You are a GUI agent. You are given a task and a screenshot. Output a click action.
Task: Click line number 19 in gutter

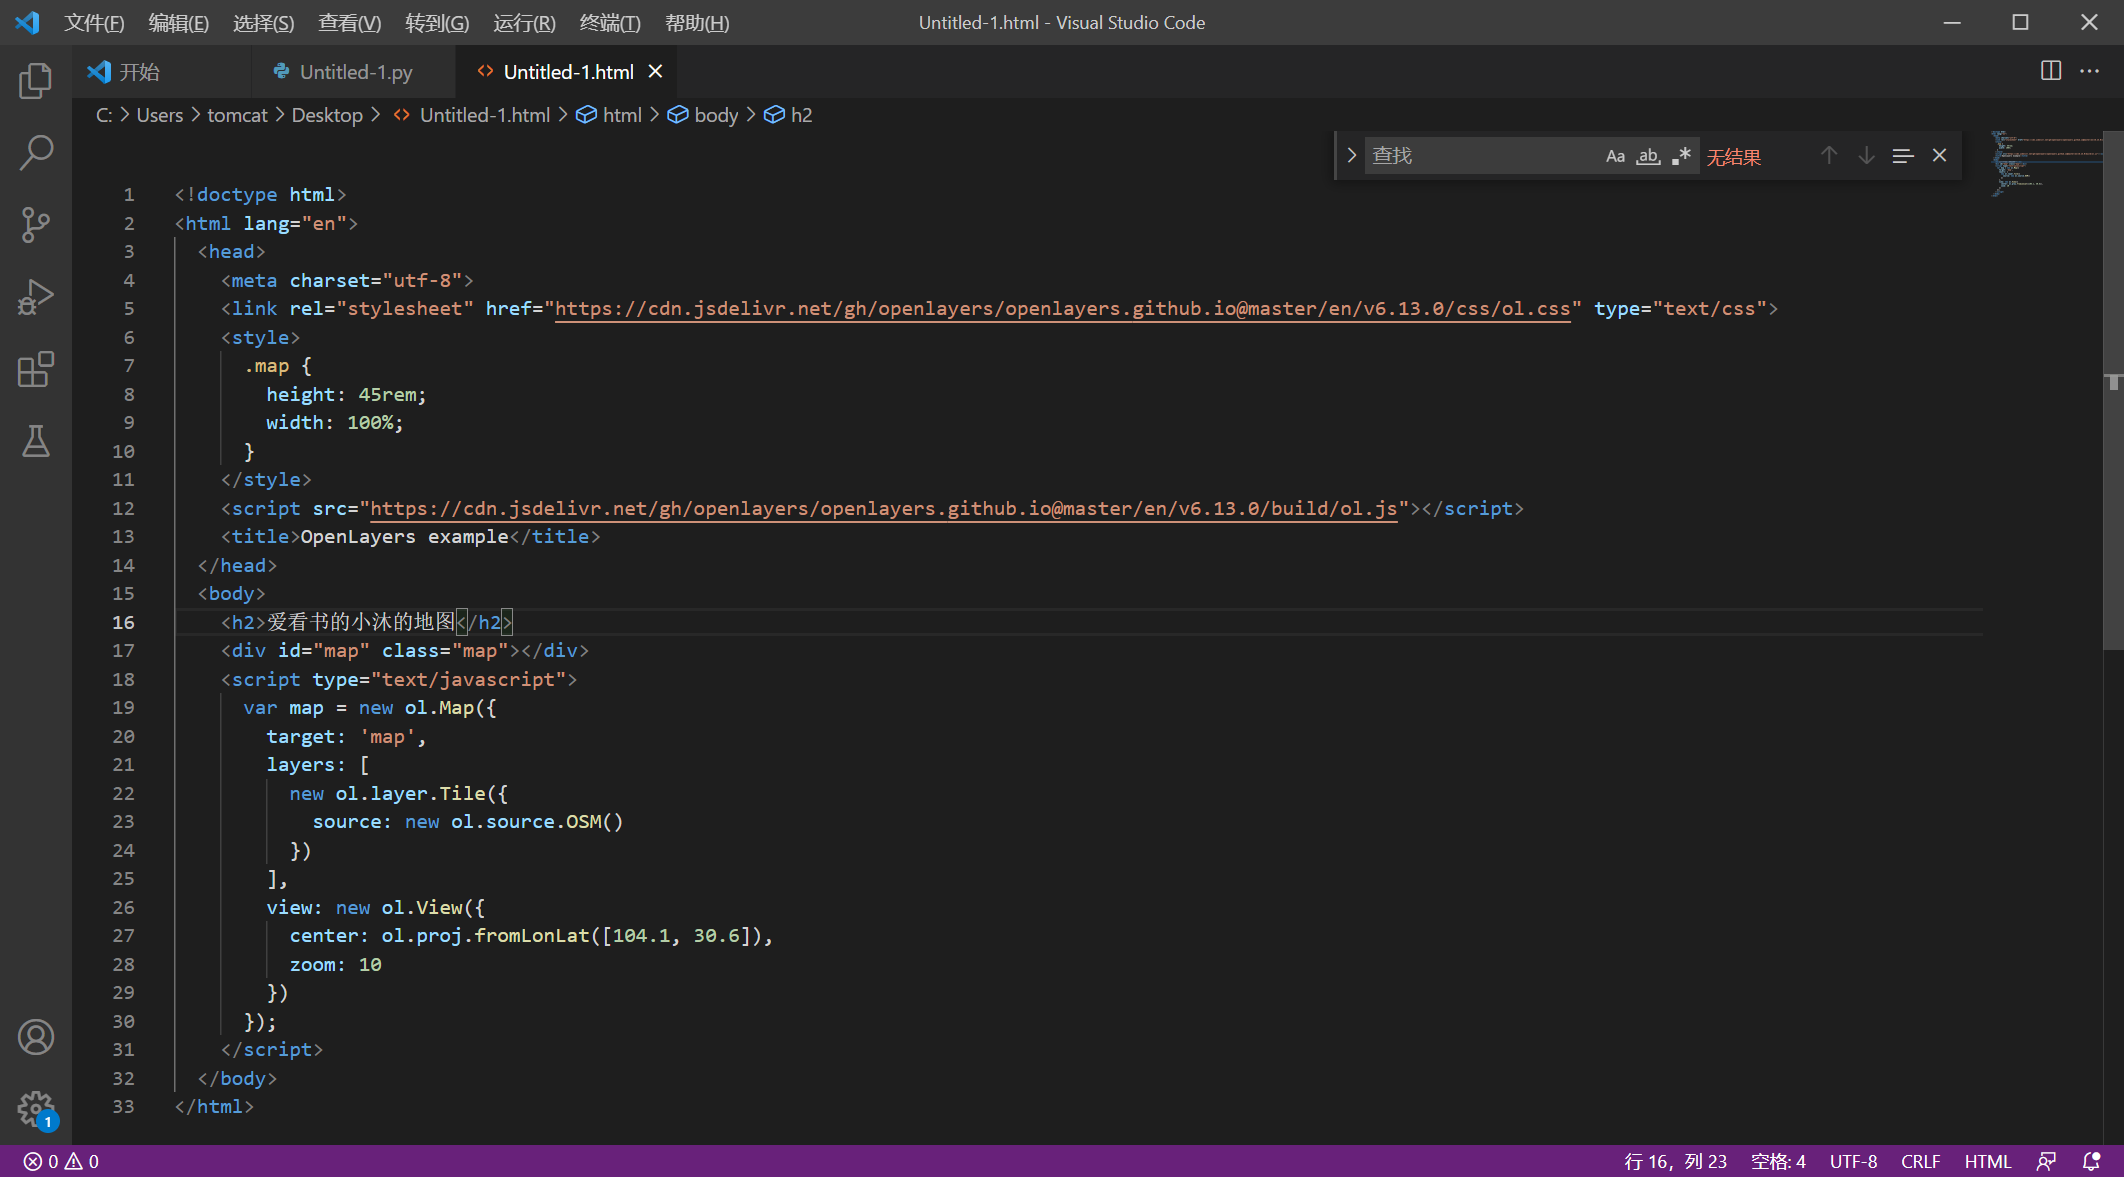coord(123,707)
